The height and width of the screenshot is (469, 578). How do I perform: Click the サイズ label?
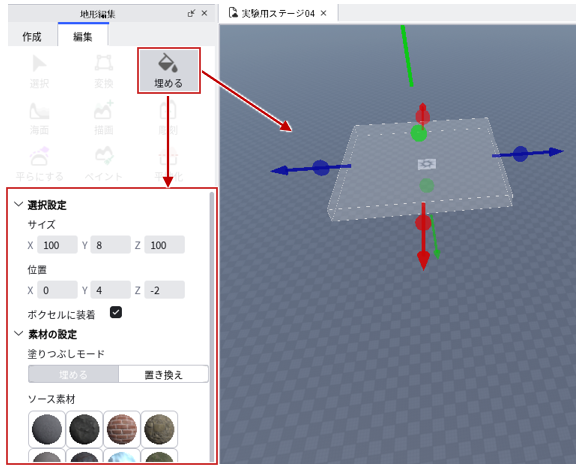(x=41, y=225)
